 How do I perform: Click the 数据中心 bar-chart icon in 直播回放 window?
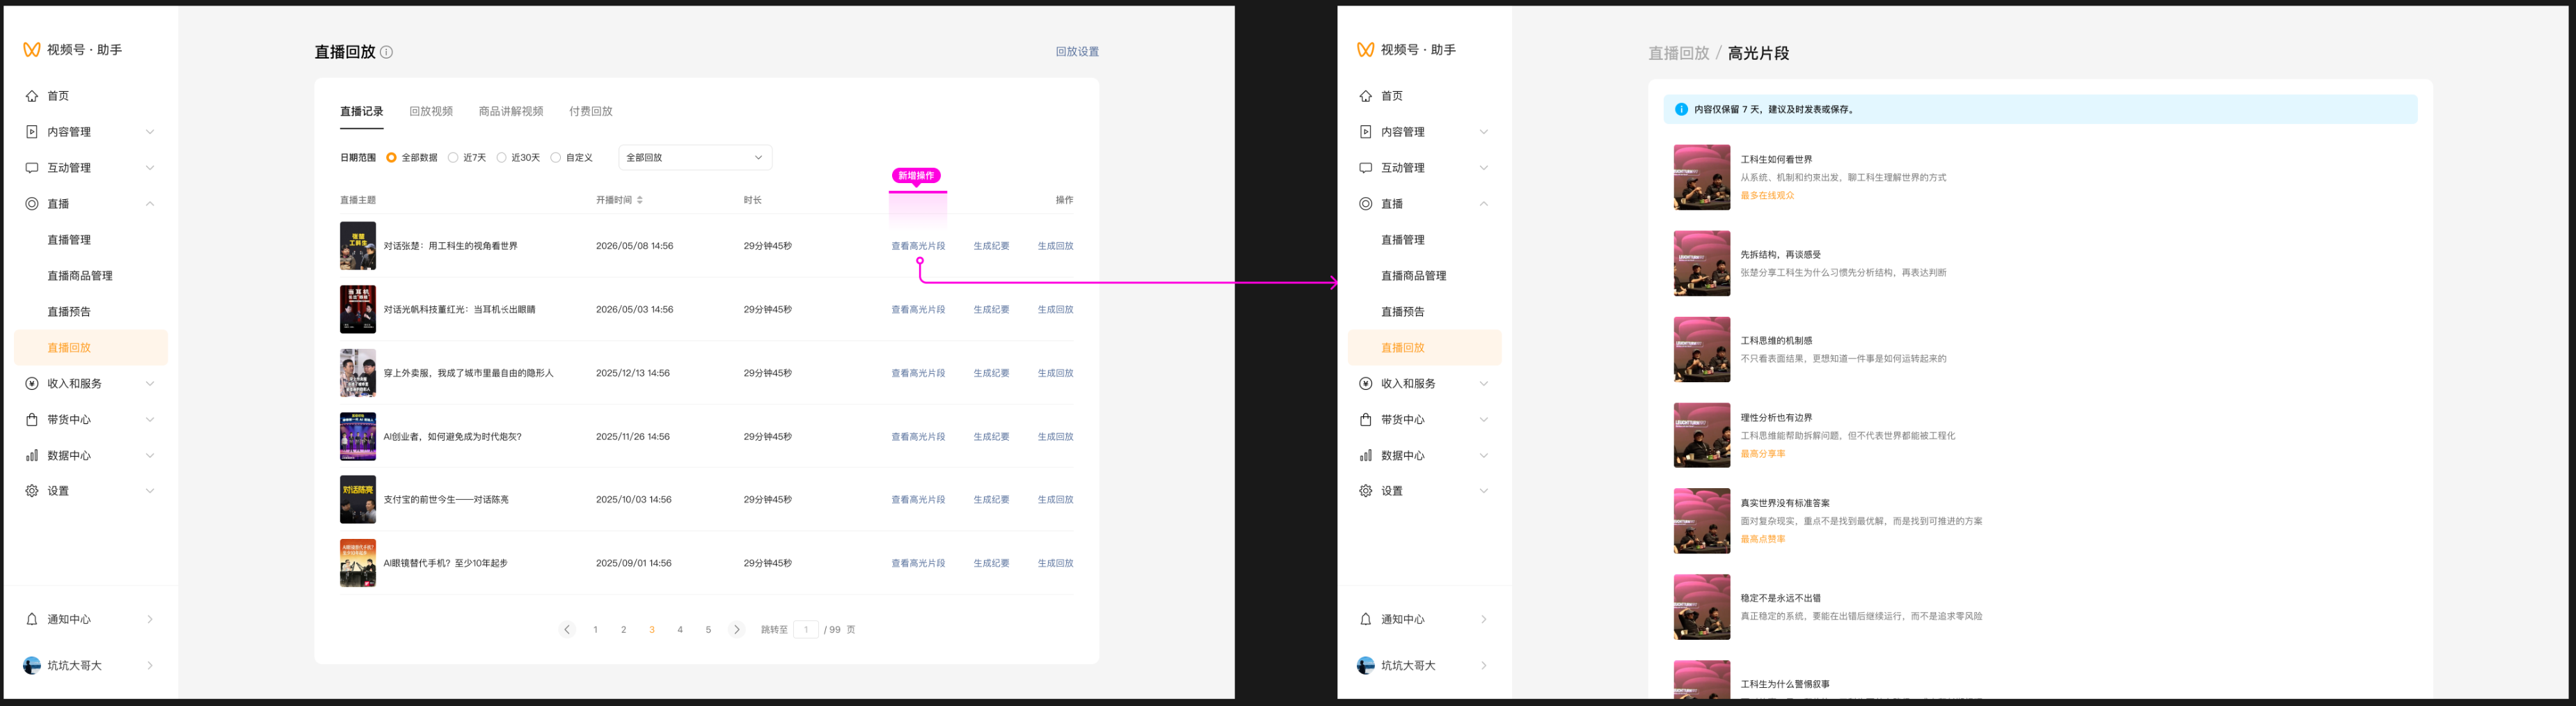pos(32,456)
